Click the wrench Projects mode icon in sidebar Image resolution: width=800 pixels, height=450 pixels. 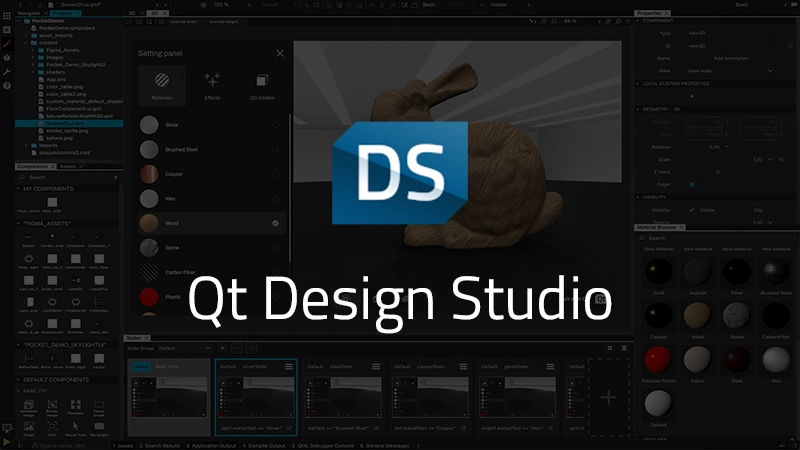pyautogui.click(x=7, y=72)
